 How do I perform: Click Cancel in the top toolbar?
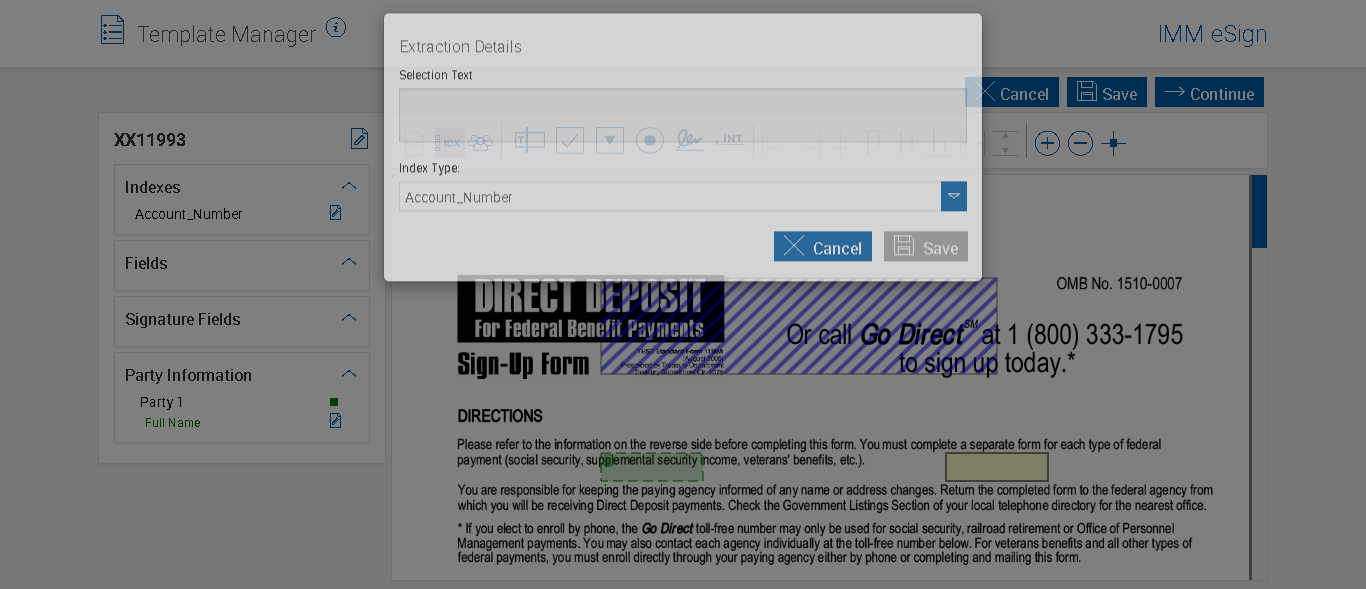1012,93
